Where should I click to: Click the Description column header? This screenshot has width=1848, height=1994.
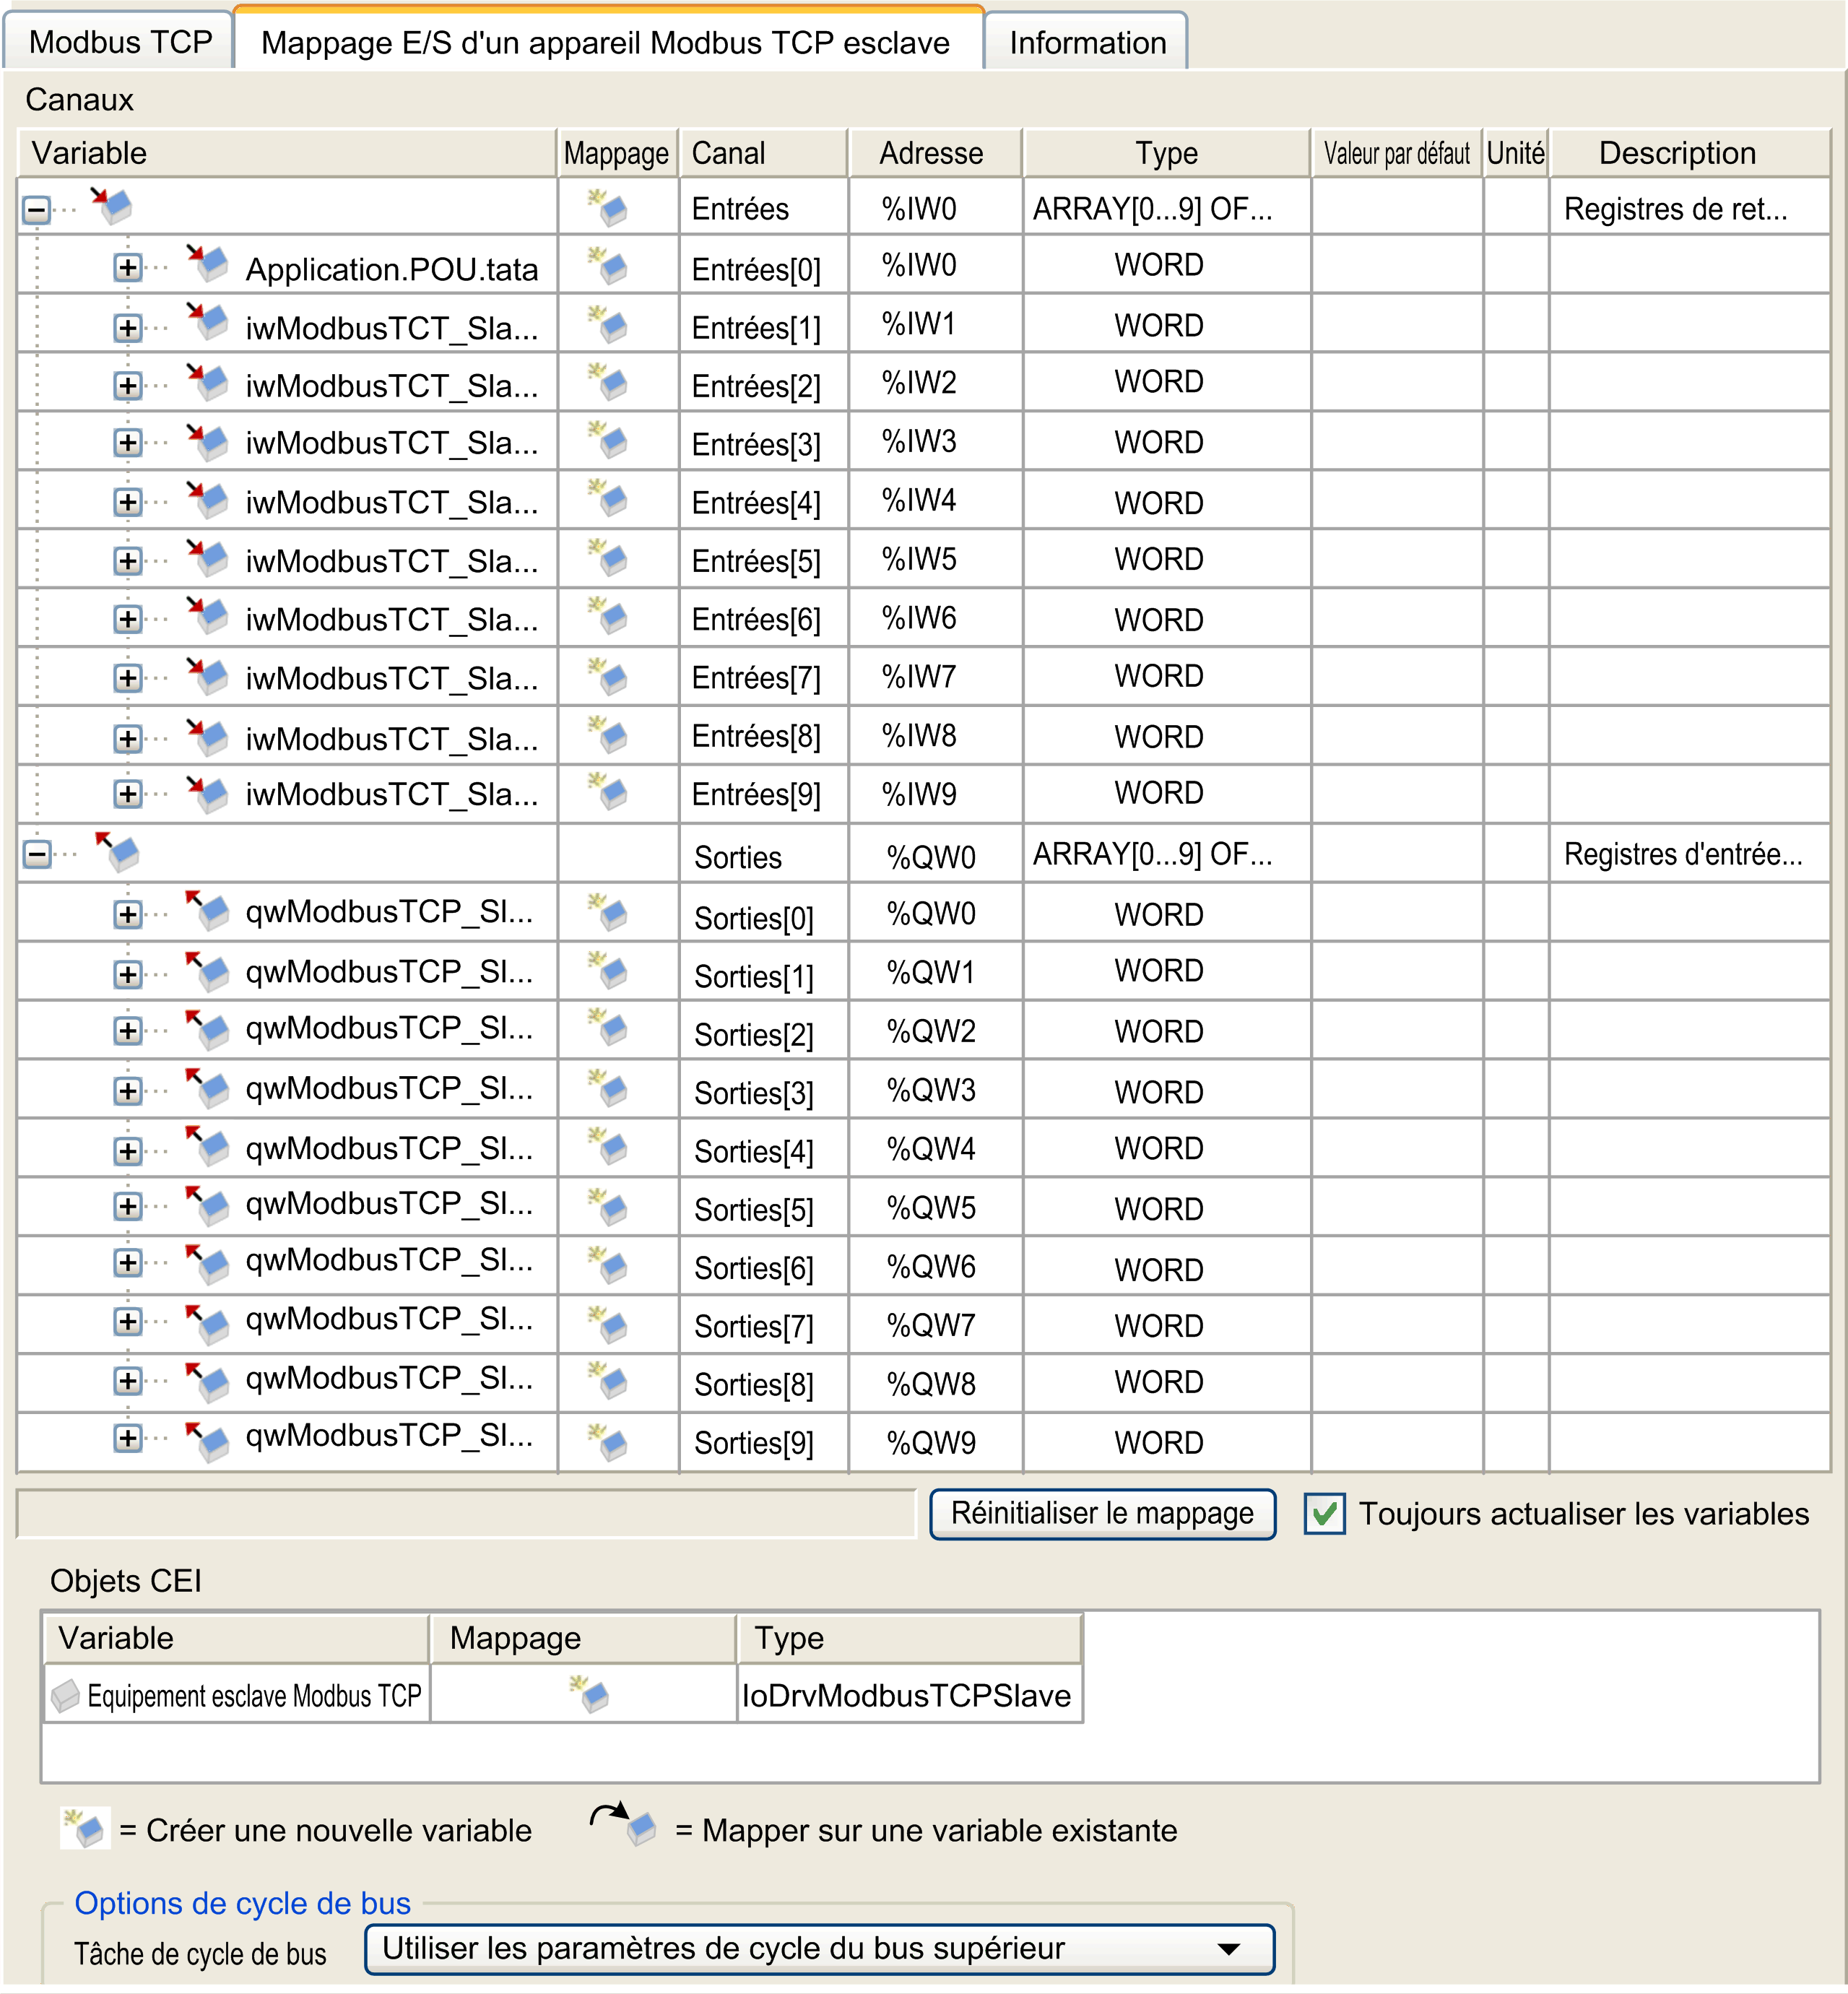pos(1689,153)
